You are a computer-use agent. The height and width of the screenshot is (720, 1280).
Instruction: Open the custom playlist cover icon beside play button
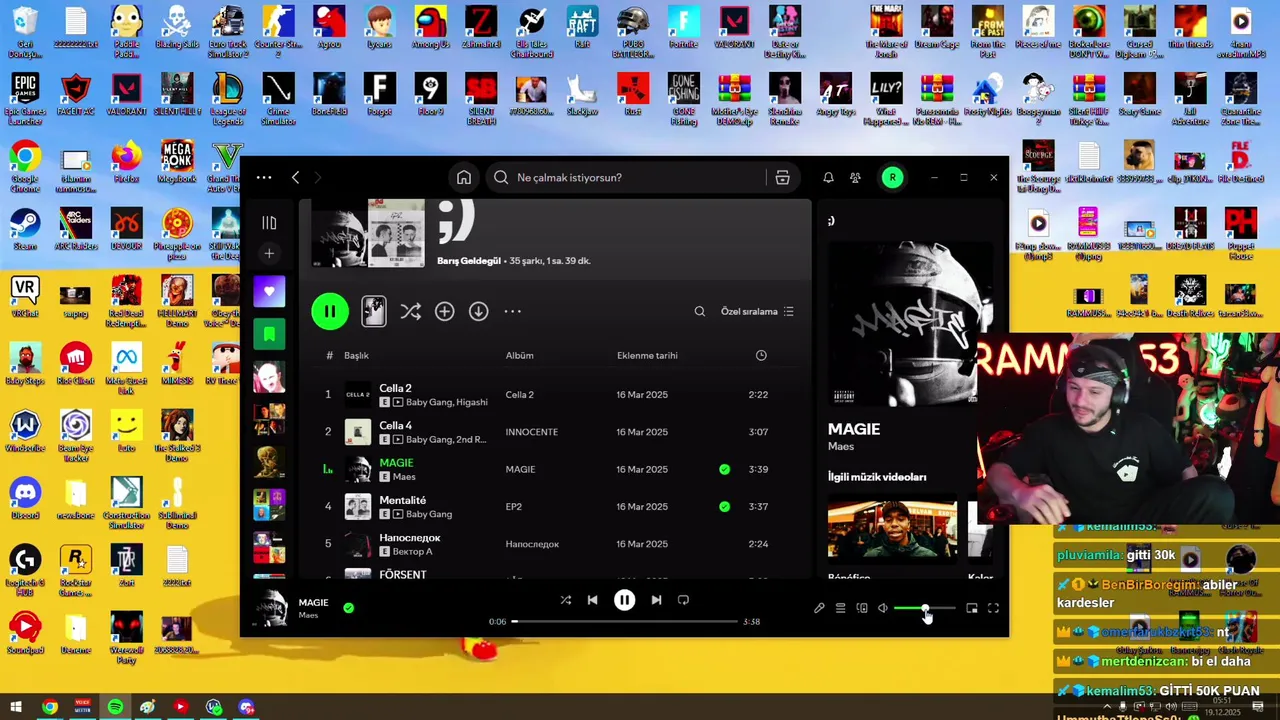click(x=373, y=312)
